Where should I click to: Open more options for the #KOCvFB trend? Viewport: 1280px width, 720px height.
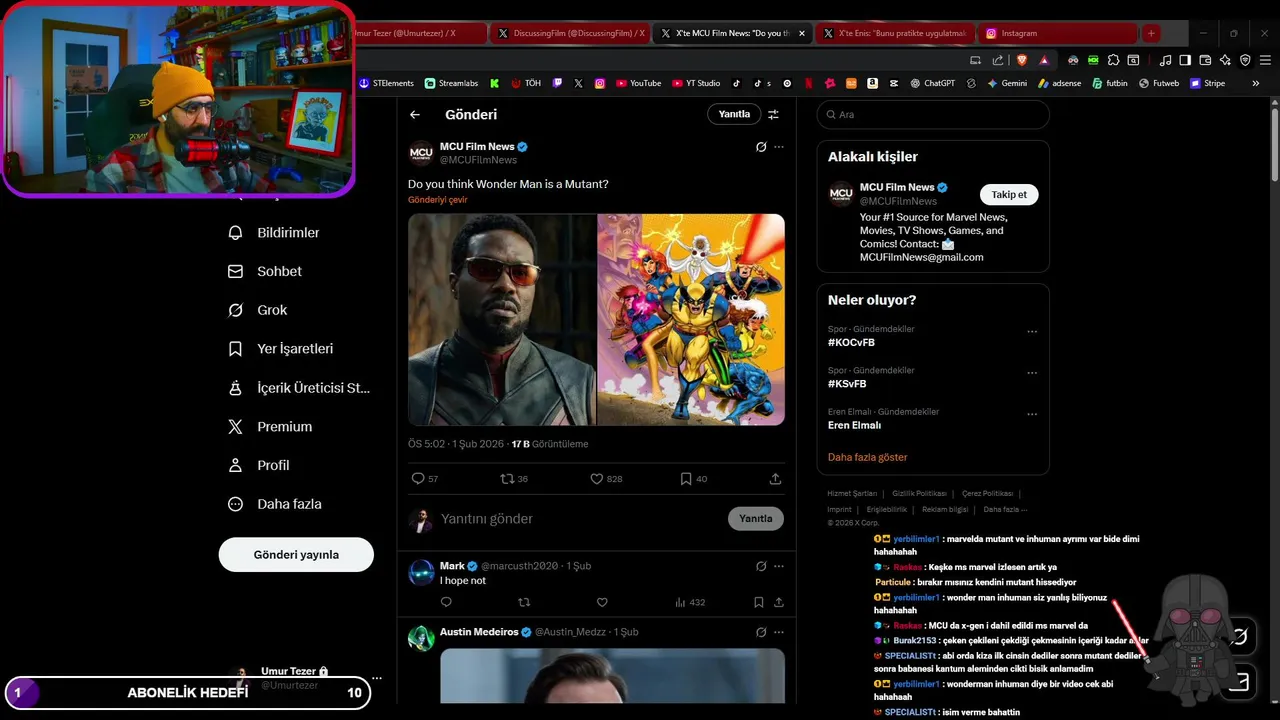[x=1032, y=332]
